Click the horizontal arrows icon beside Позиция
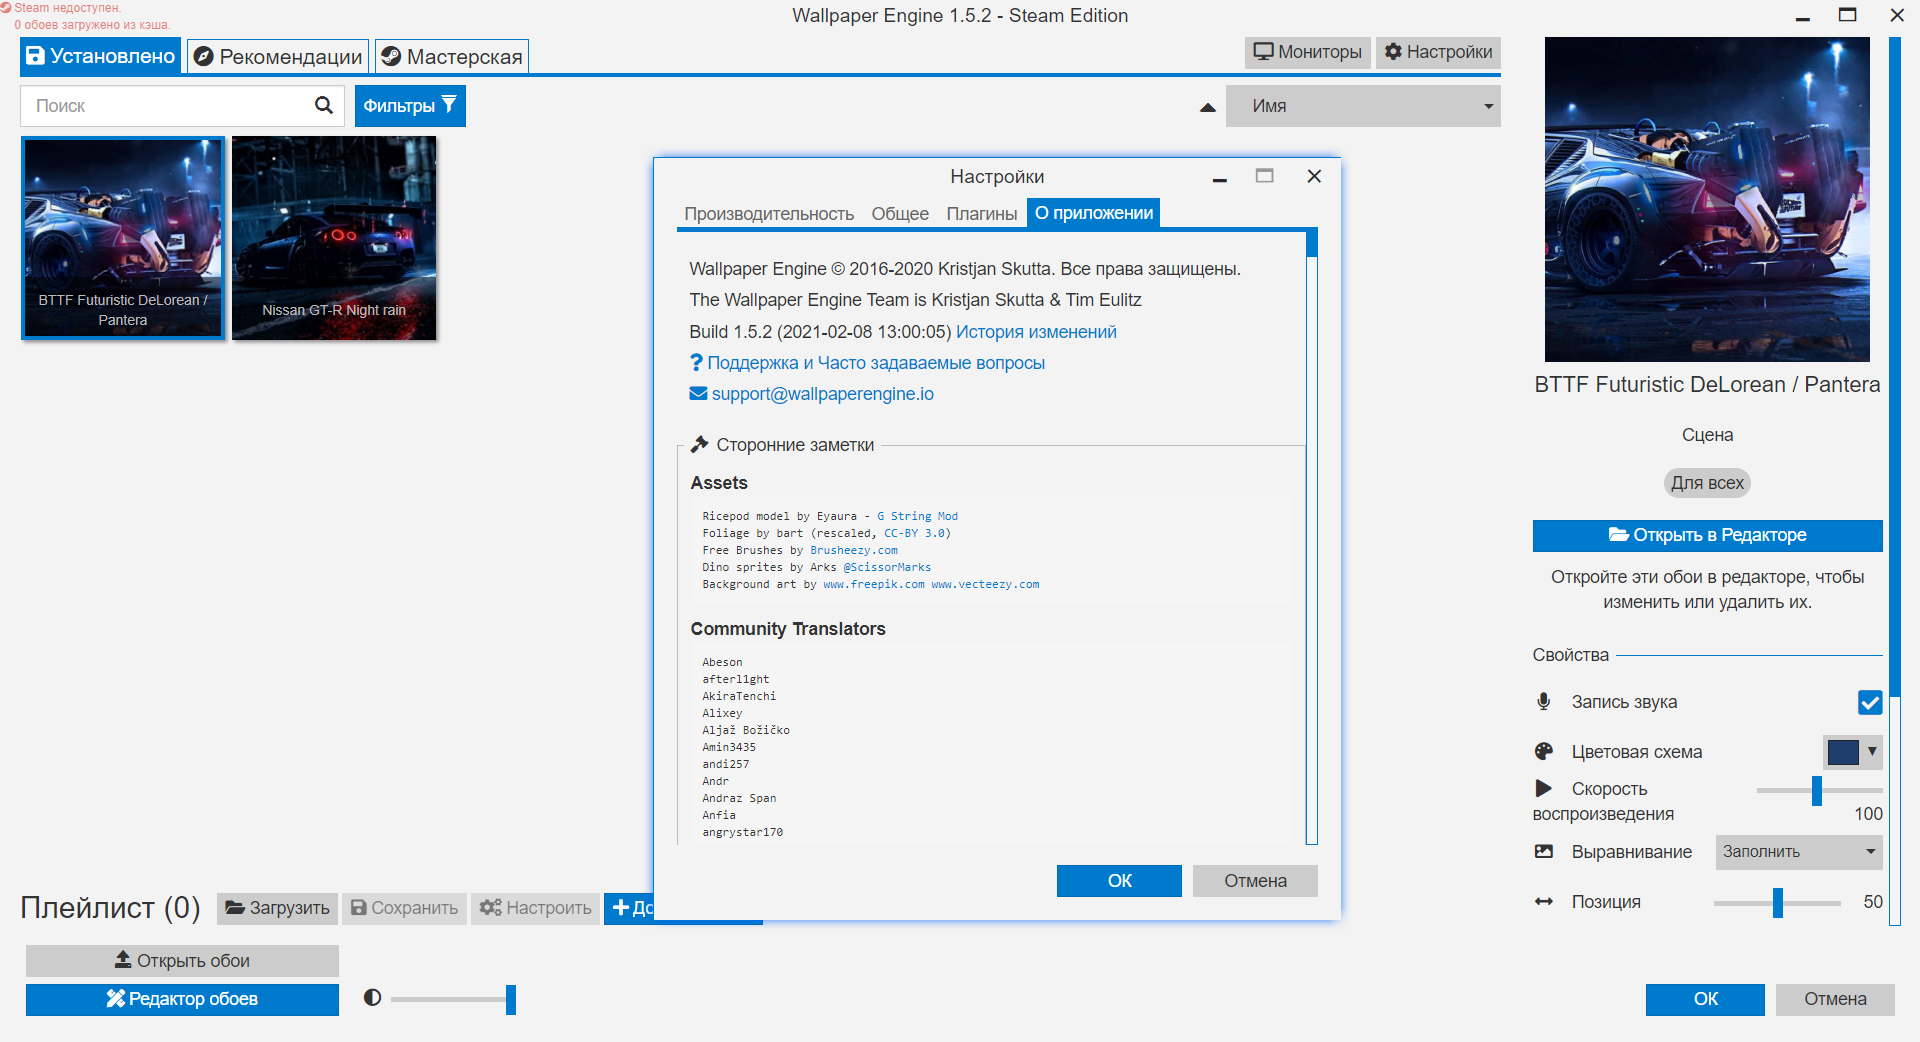Screen dimensions: 1920x1042 coord(1544,901)
